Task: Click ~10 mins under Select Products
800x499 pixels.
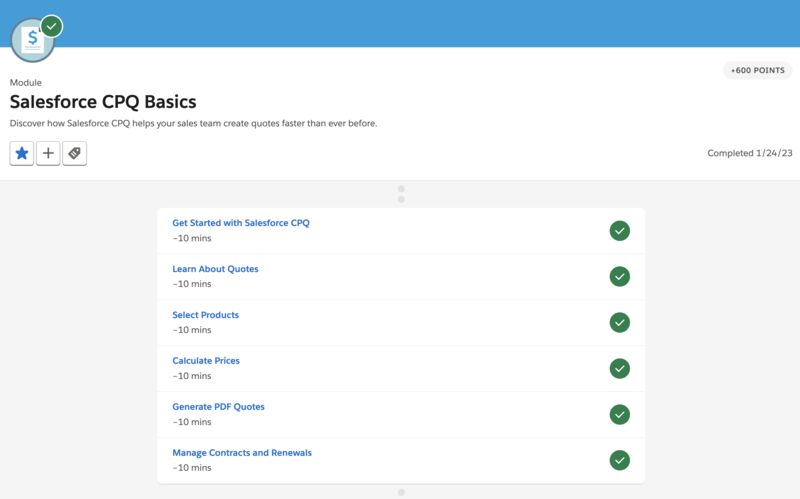Action: [x=192, y=330]
